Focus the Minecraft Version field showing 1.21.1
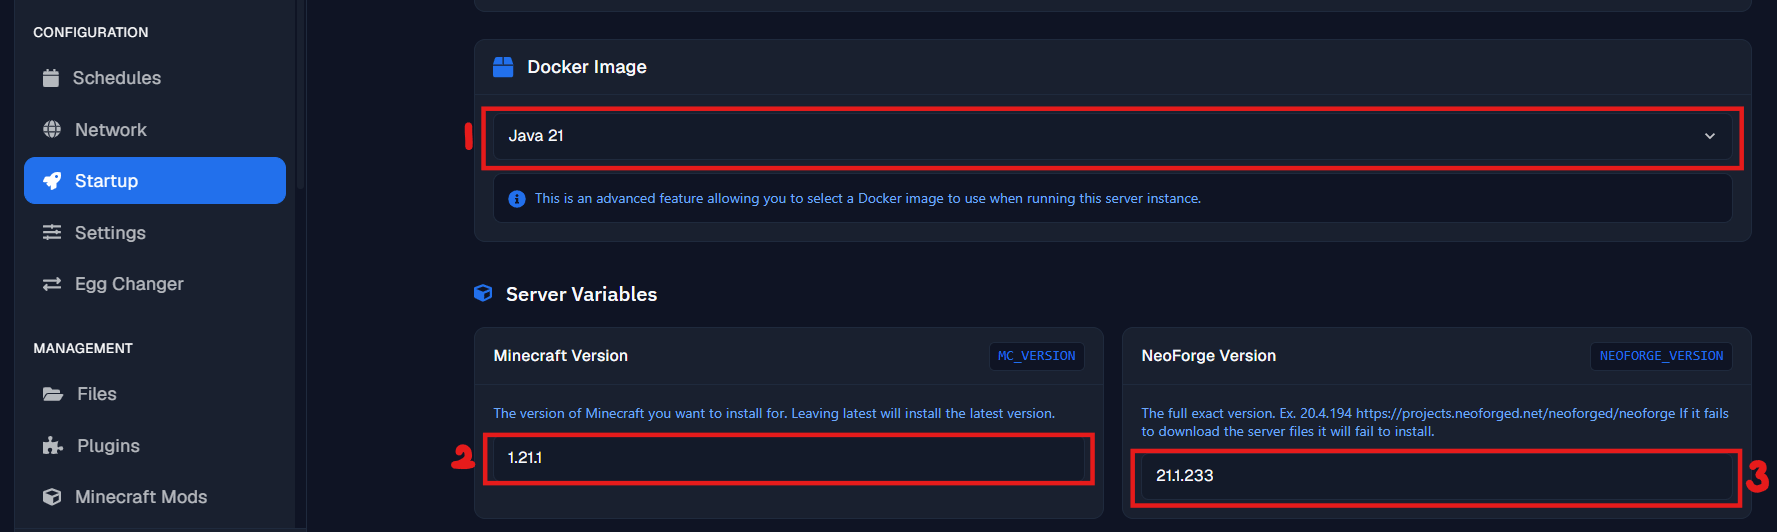 [x=789, y=458]
